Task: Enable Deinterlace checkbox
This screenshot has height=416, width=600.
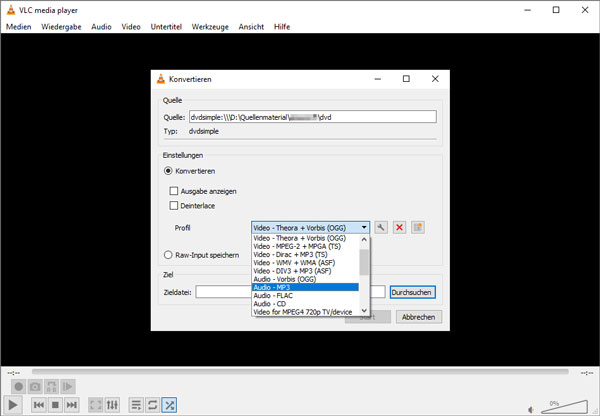Action: (x=174, y=206)
